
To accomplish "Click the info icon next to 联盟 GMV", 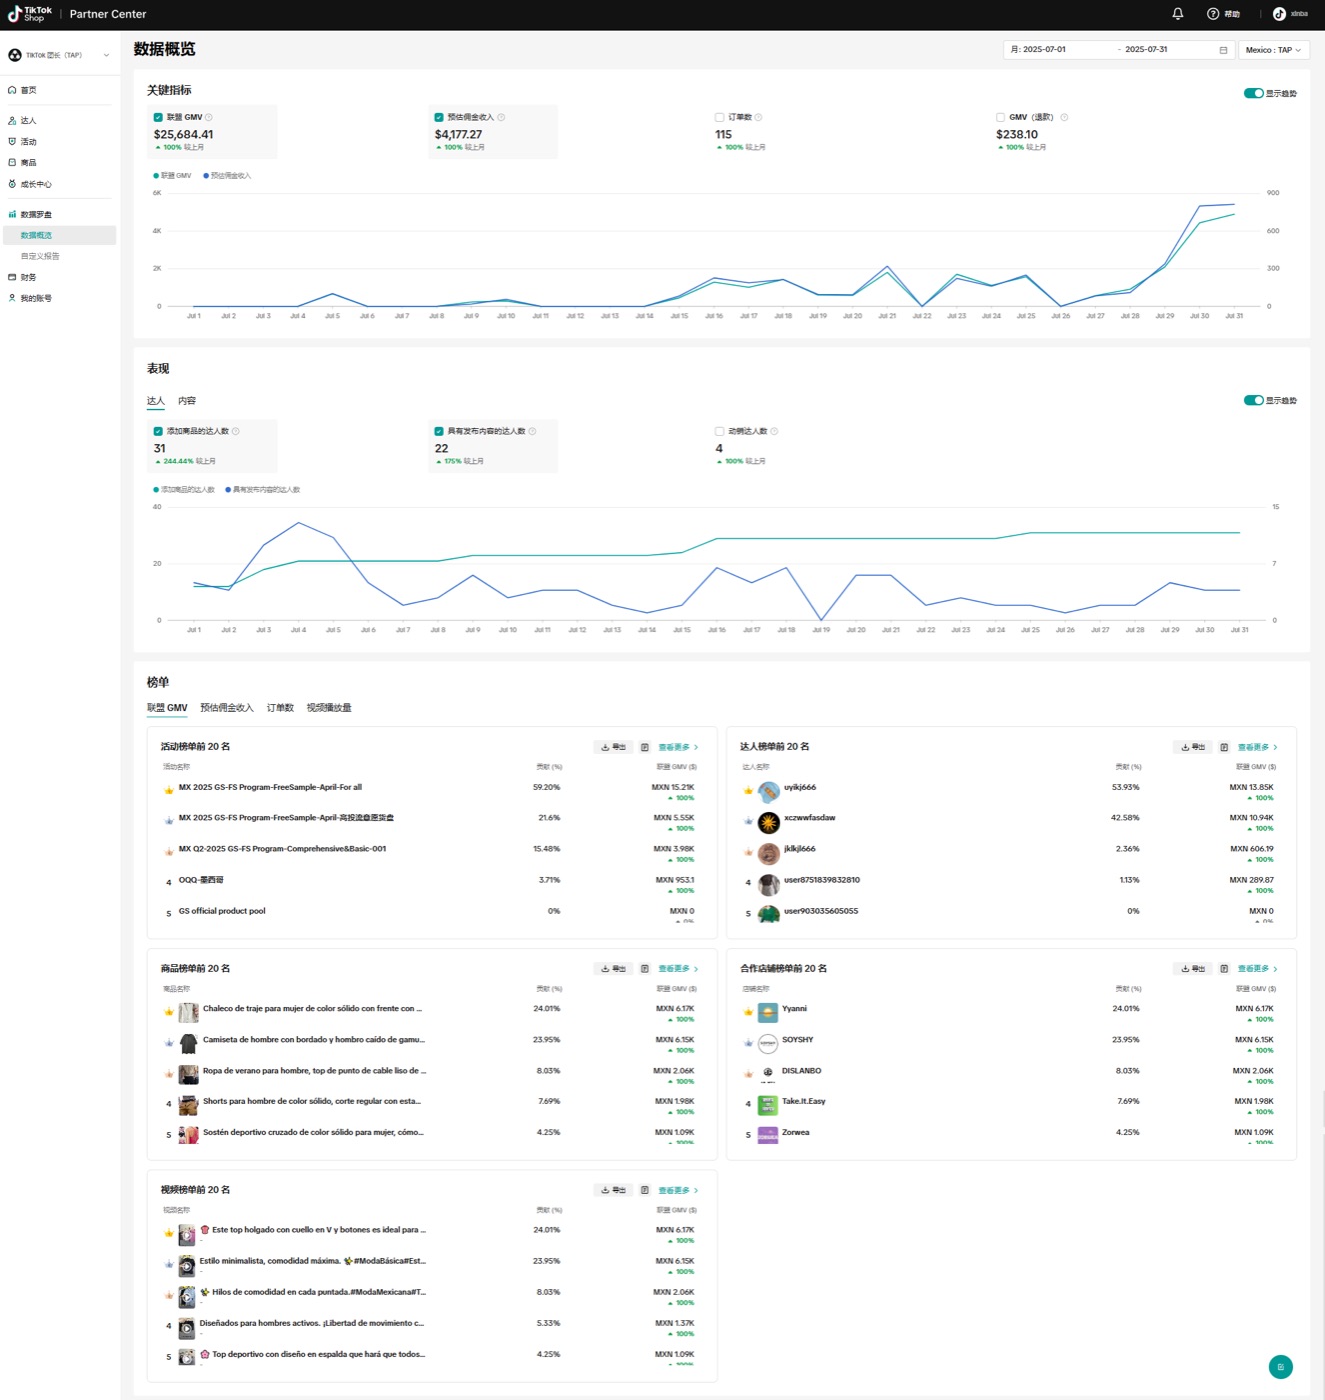I will pos(208,117).
